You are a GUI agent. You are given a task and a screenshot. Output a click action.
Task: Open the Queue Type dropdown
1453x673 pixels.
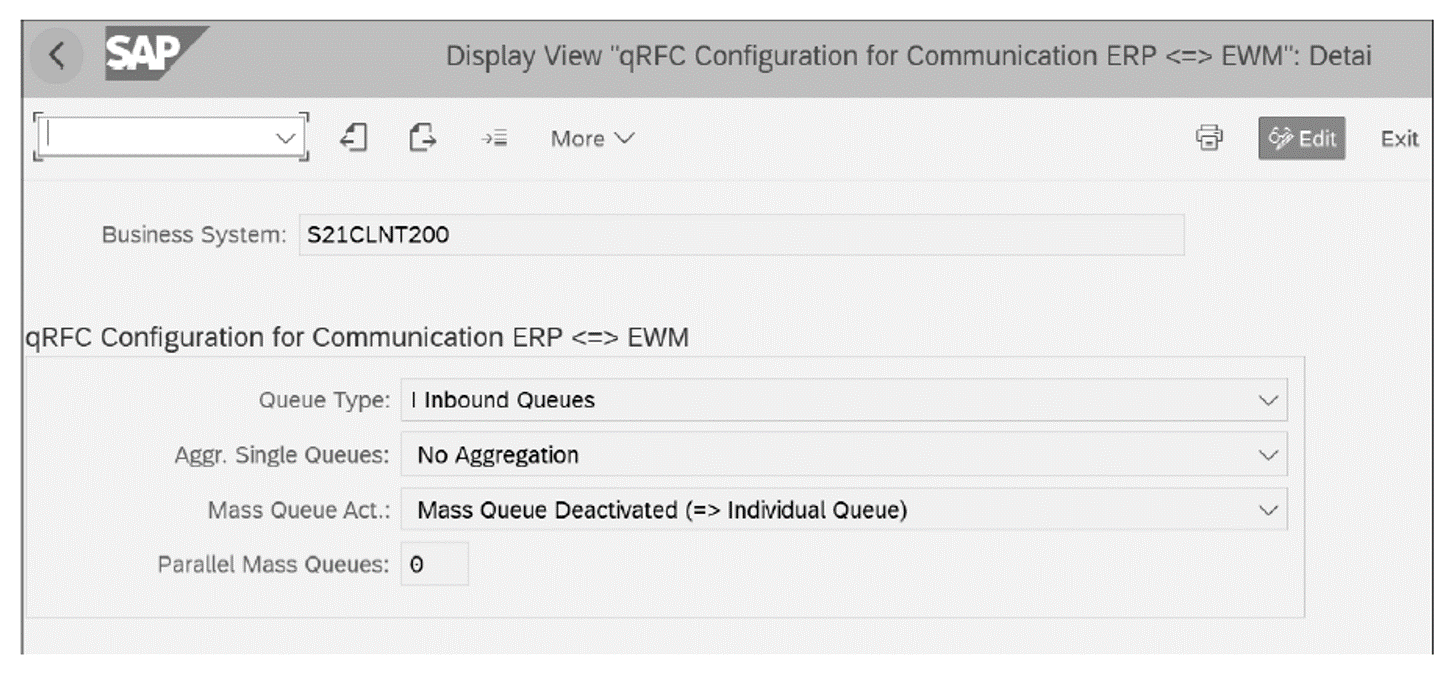tap(1267, 400)
